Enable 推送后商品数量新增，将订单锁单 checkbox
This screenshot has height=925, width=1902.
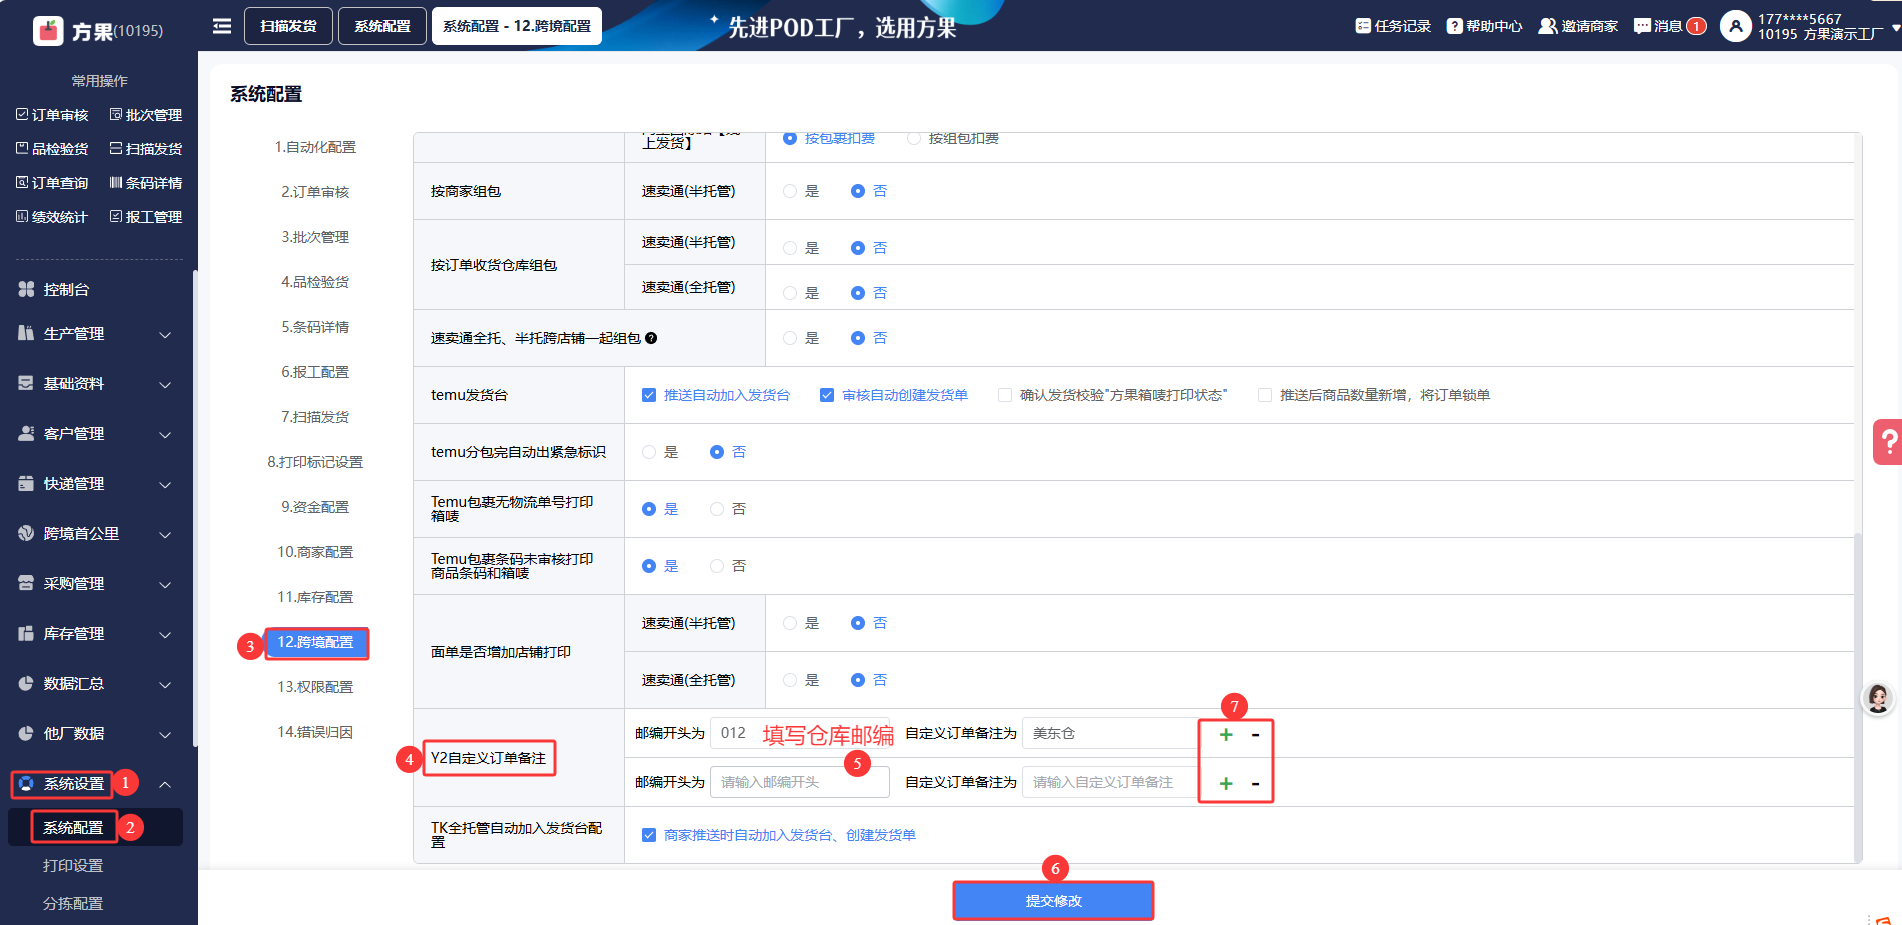[x=1265, y=395]
